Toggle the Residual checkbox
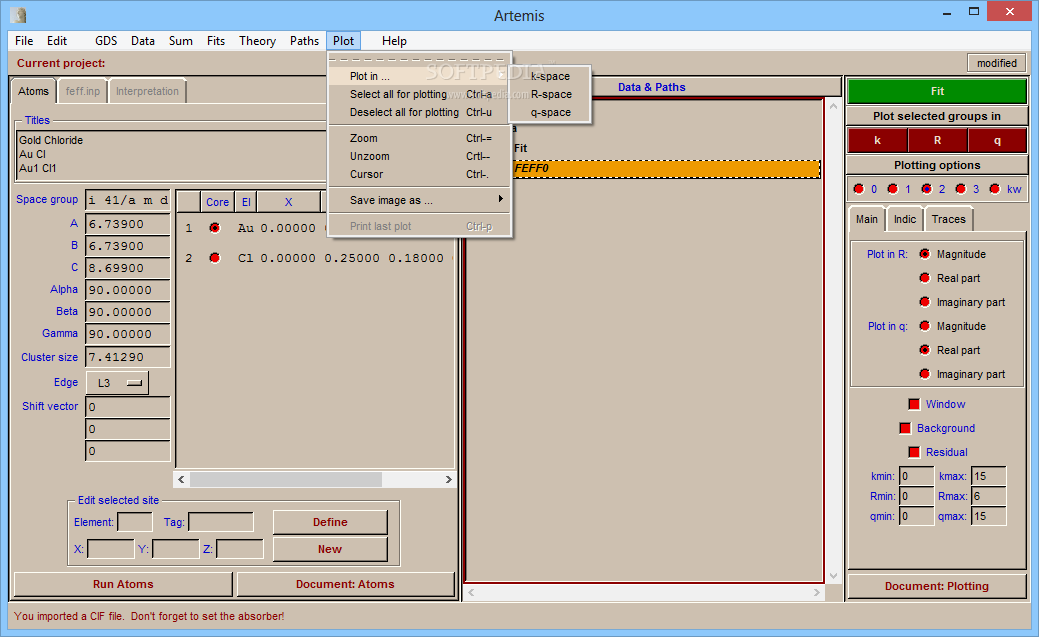1039x637 pixels. click(914, 452)
